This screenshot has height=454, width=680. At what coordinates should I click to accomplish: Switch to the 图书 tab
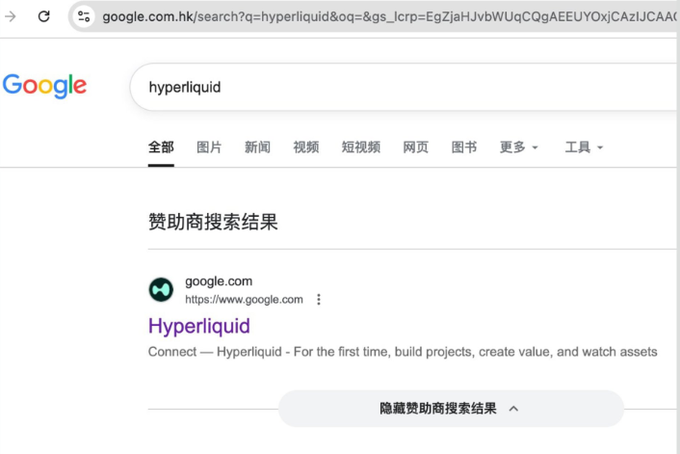464,147
